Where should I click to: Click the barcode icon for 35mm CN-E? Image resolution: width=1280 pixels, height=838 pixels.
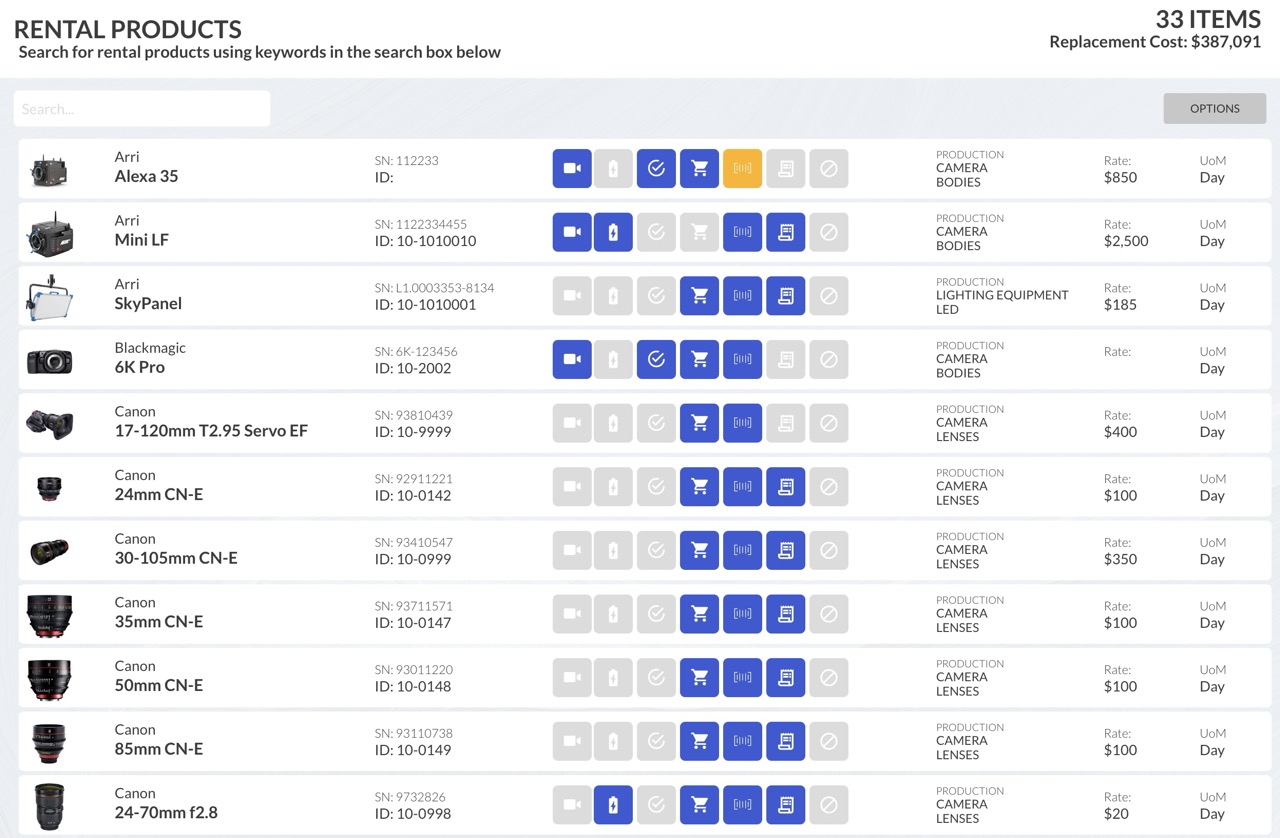(742, 614)
